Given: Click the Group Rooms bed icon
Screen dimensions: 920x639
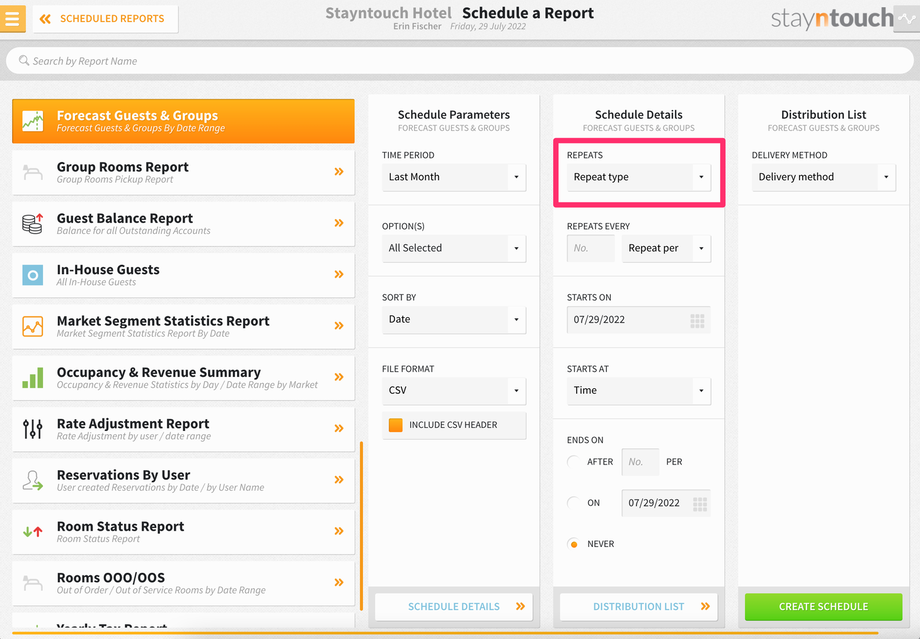Looking at the screenshot, I should pyautogui.click(x=33, y=173).
